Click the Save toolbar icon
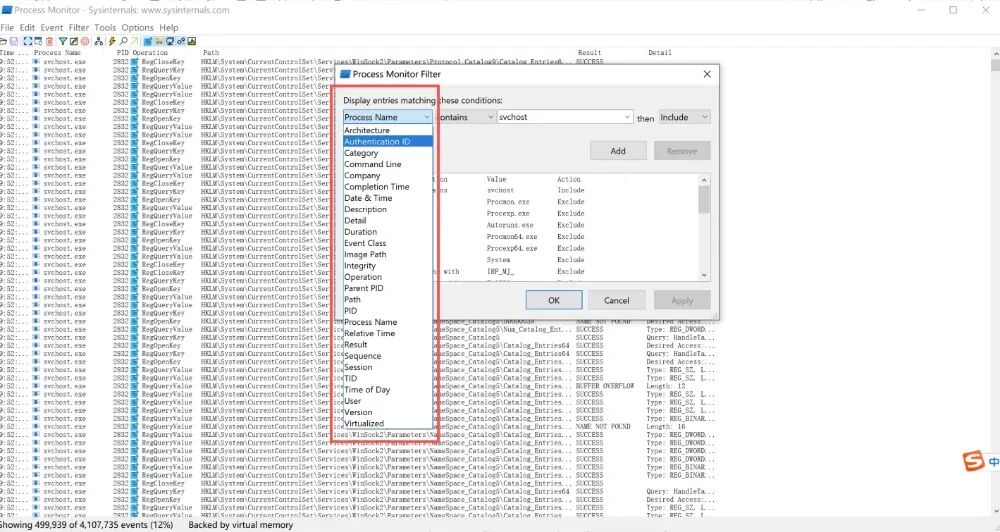 pyautogui.click(x=14, y=41)
